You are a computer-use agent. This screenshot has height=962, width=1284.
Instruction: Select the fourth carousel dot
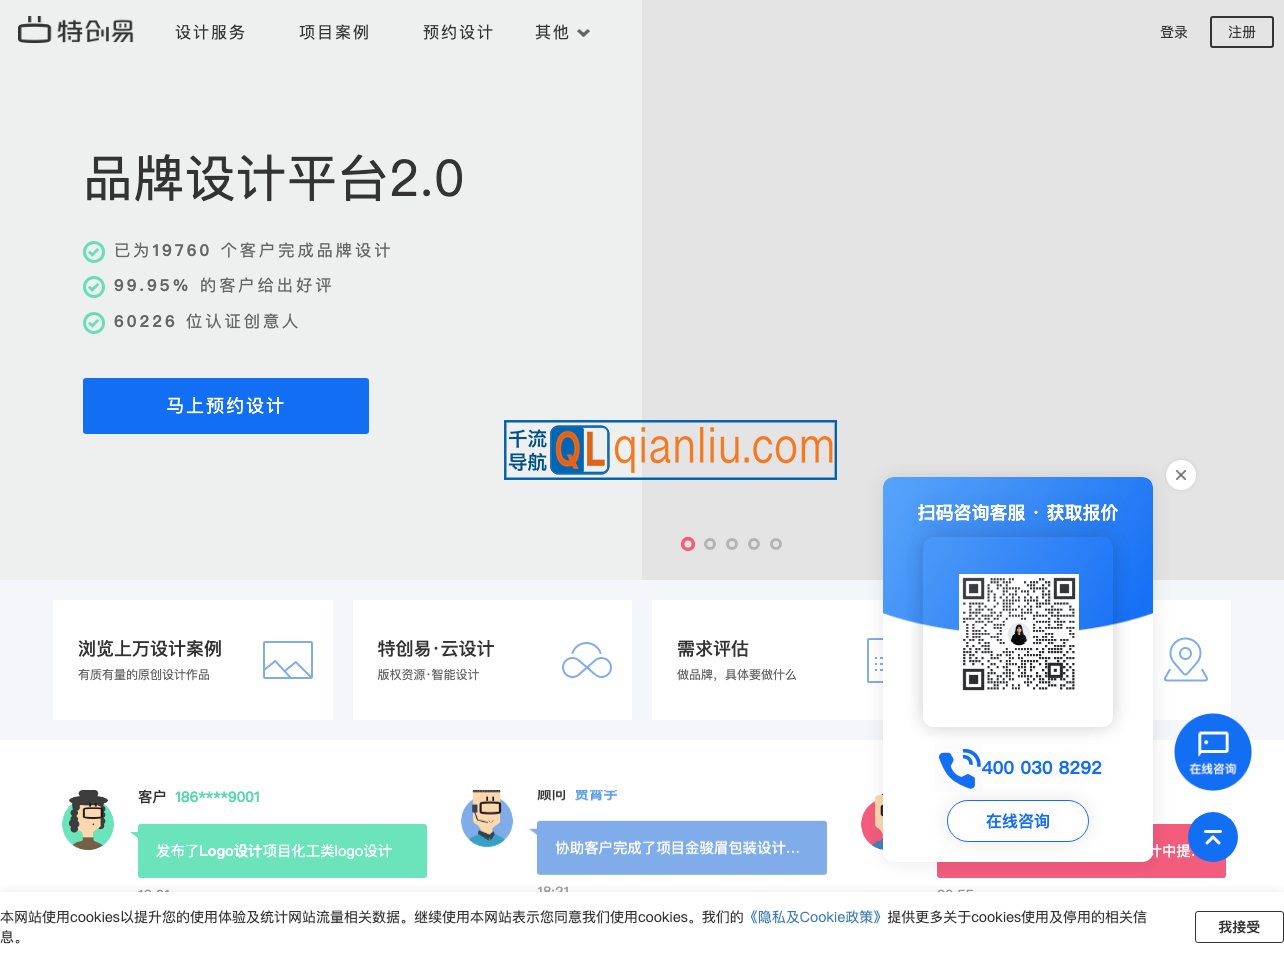pos(754,544)
